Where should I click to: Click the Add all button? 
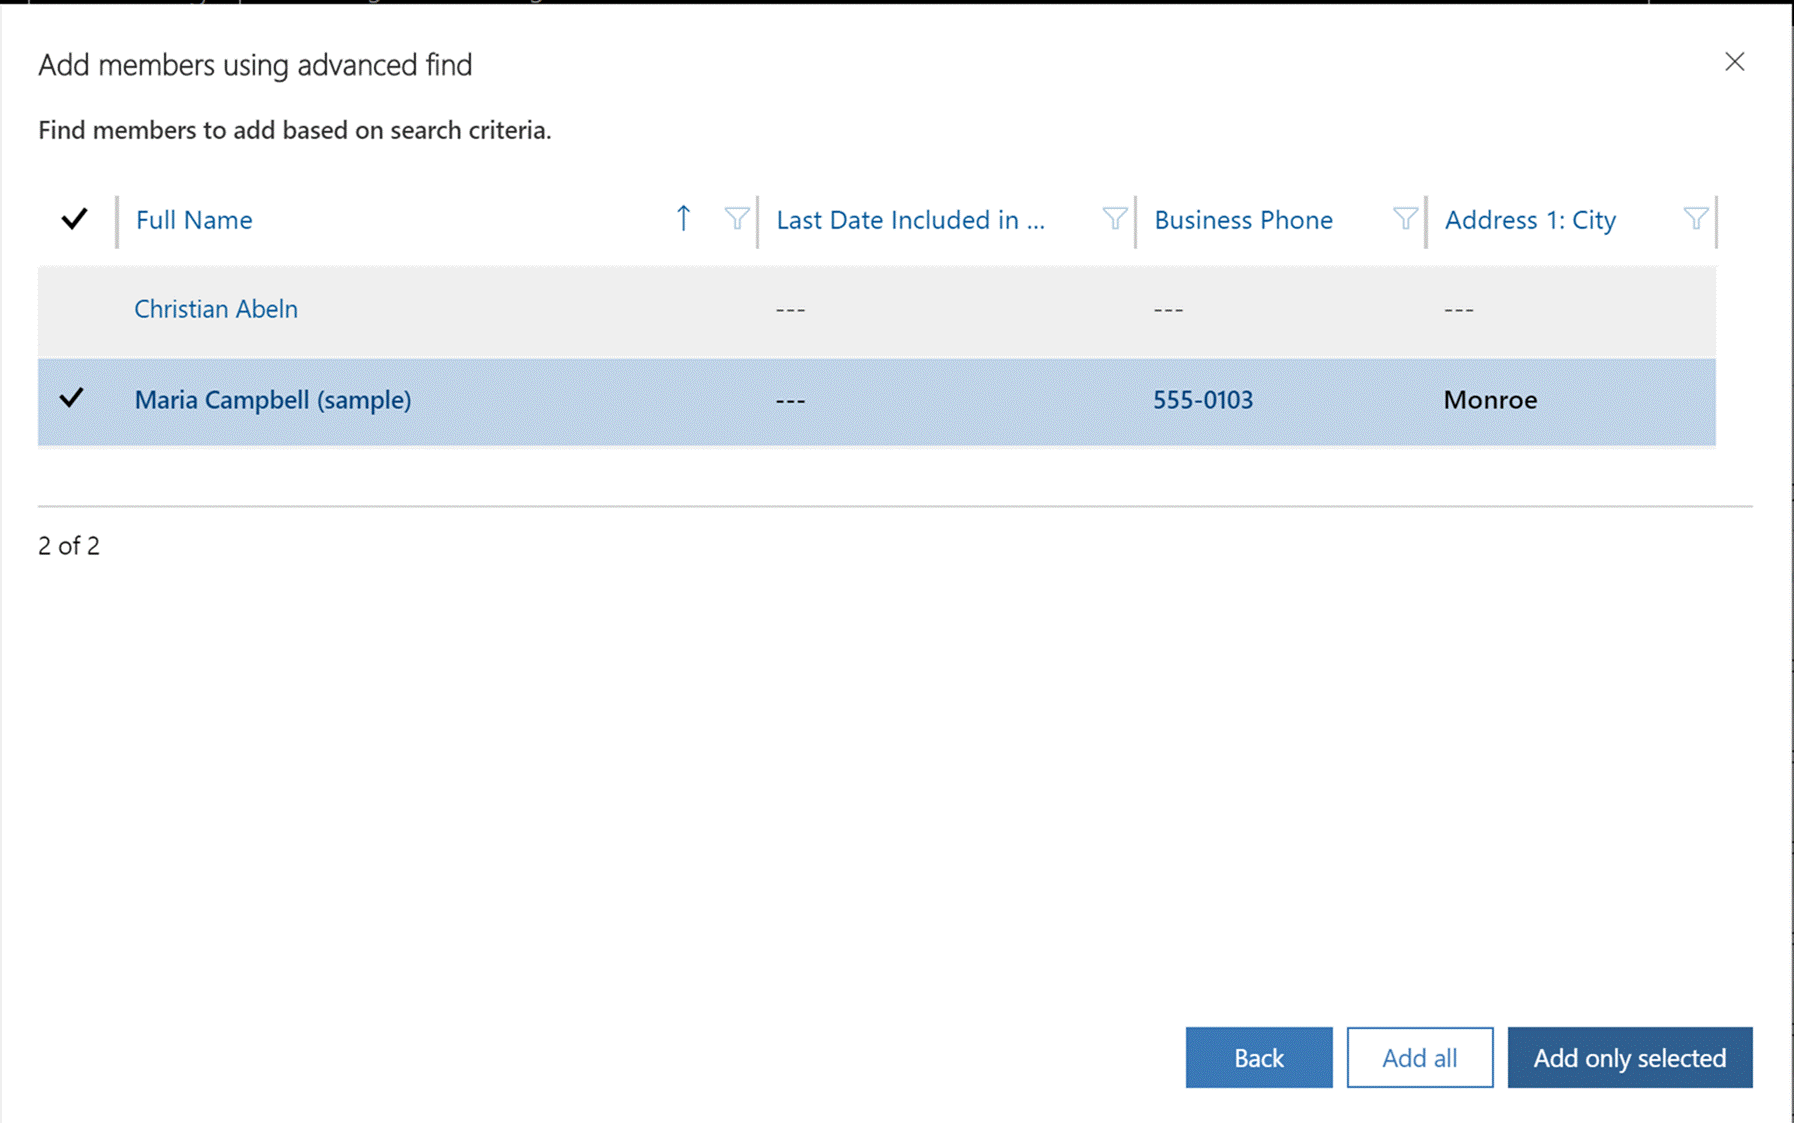tap(1419, 1057)
